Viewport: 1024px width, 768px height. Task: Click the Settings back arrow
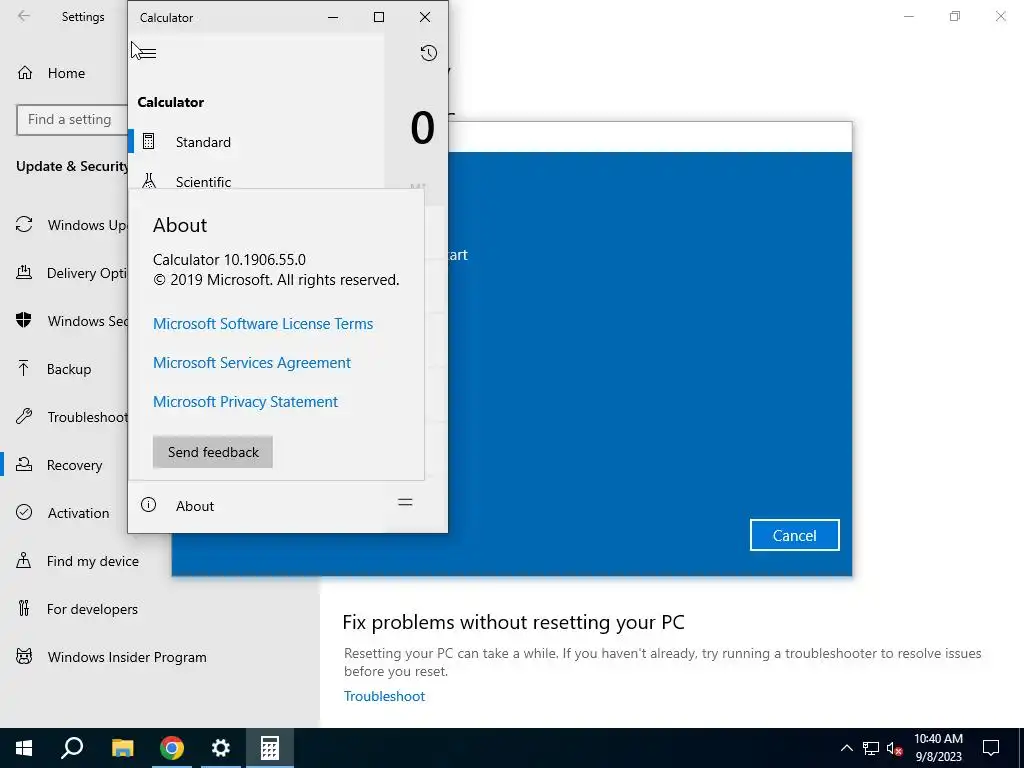click(x=24, y=16)
